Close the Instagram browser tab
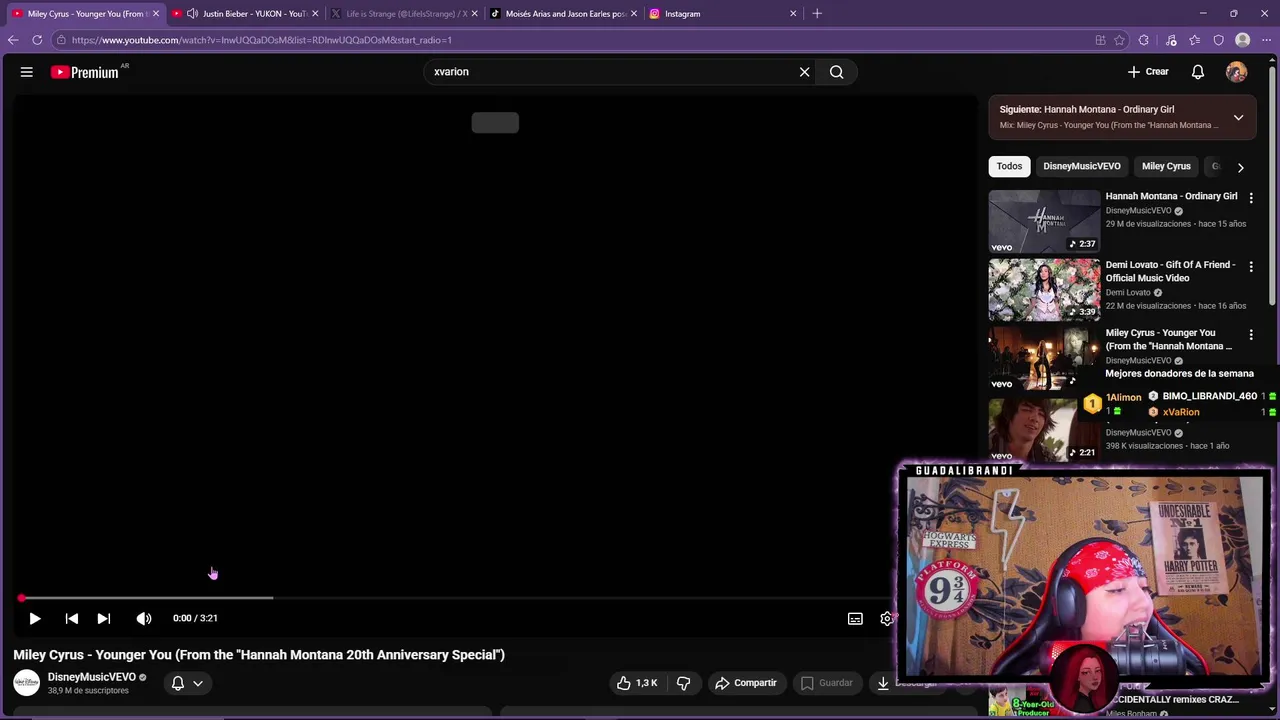 point(793,14)
